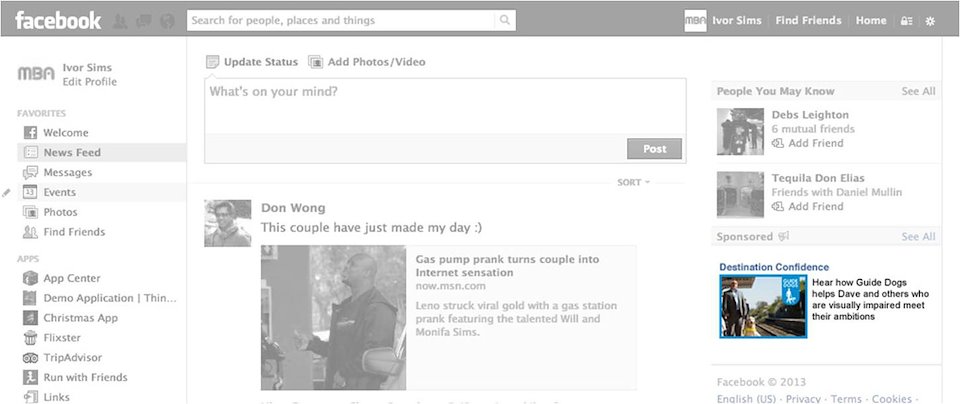Open the notifications globe icon
This screenshot has width=960, height=404.
coord(167,20)
